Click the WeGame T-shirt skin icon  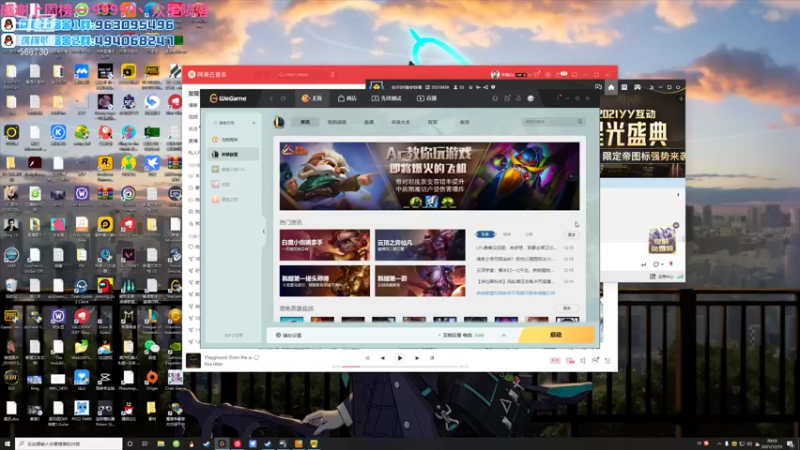point(495,98)
